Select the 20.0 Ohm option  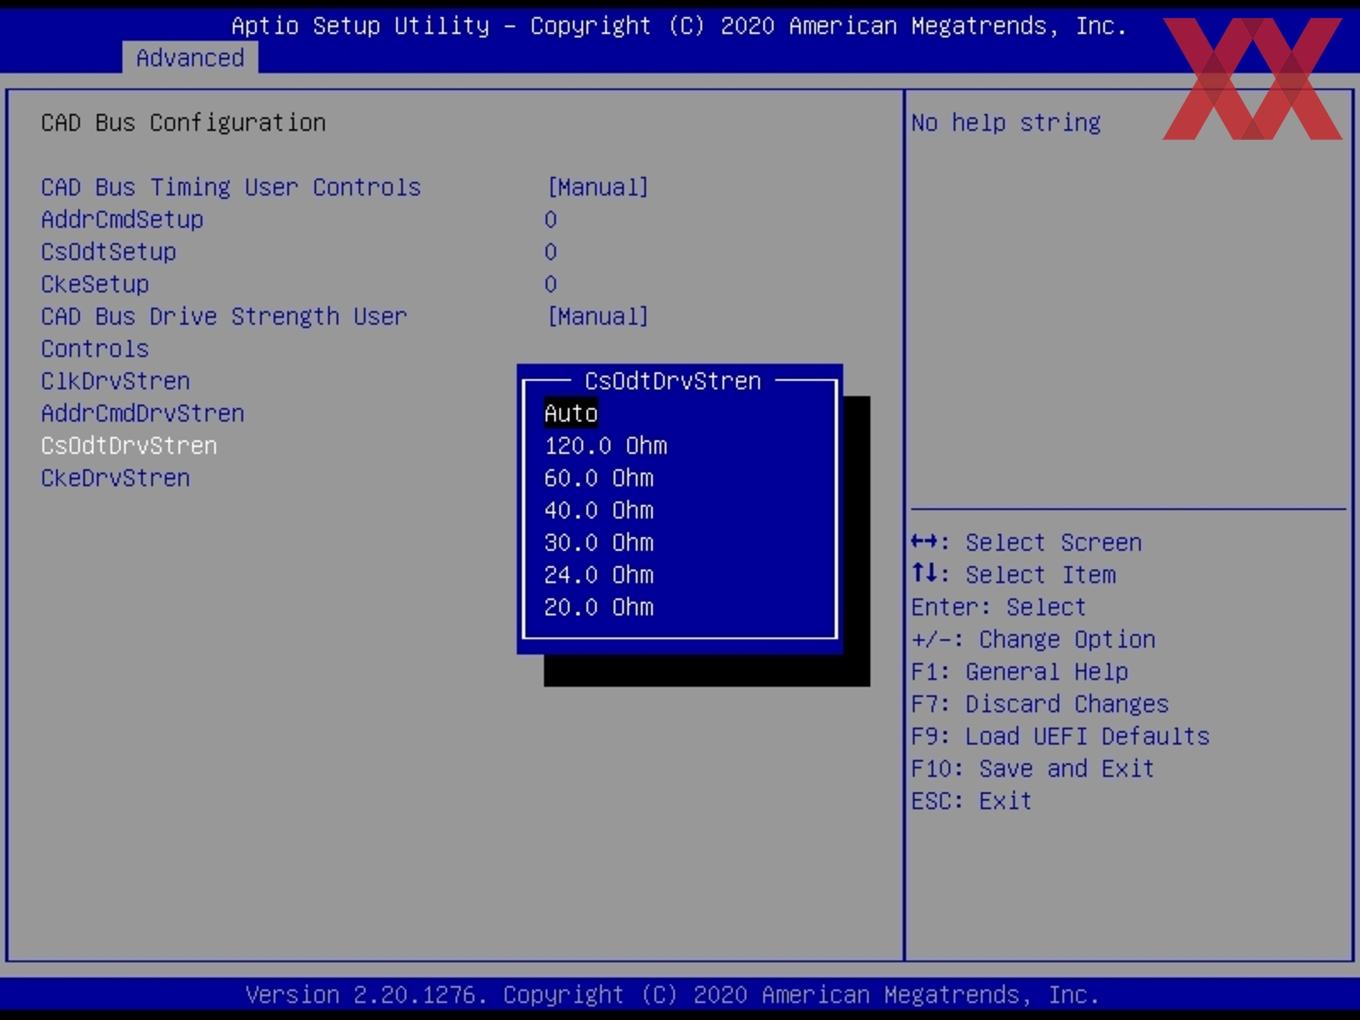(x=599, y=607)
